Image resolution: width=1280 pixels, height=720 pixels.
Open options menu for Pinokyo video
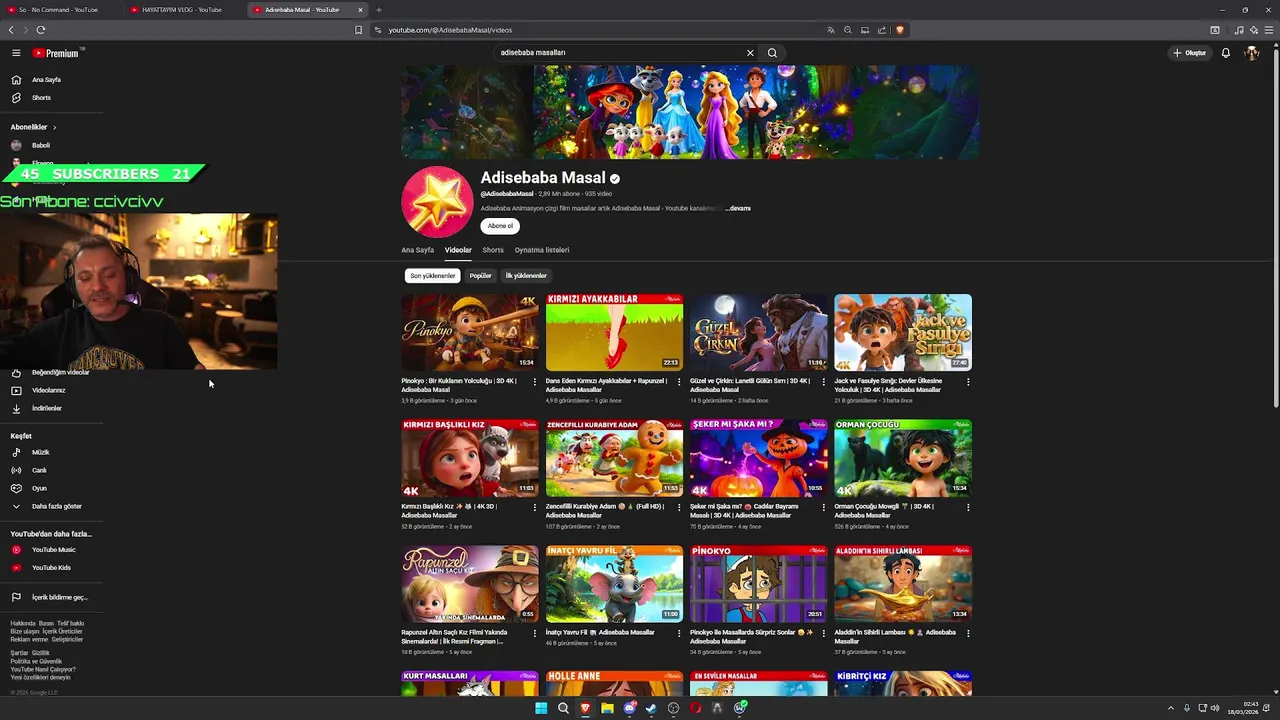[534, 381]
